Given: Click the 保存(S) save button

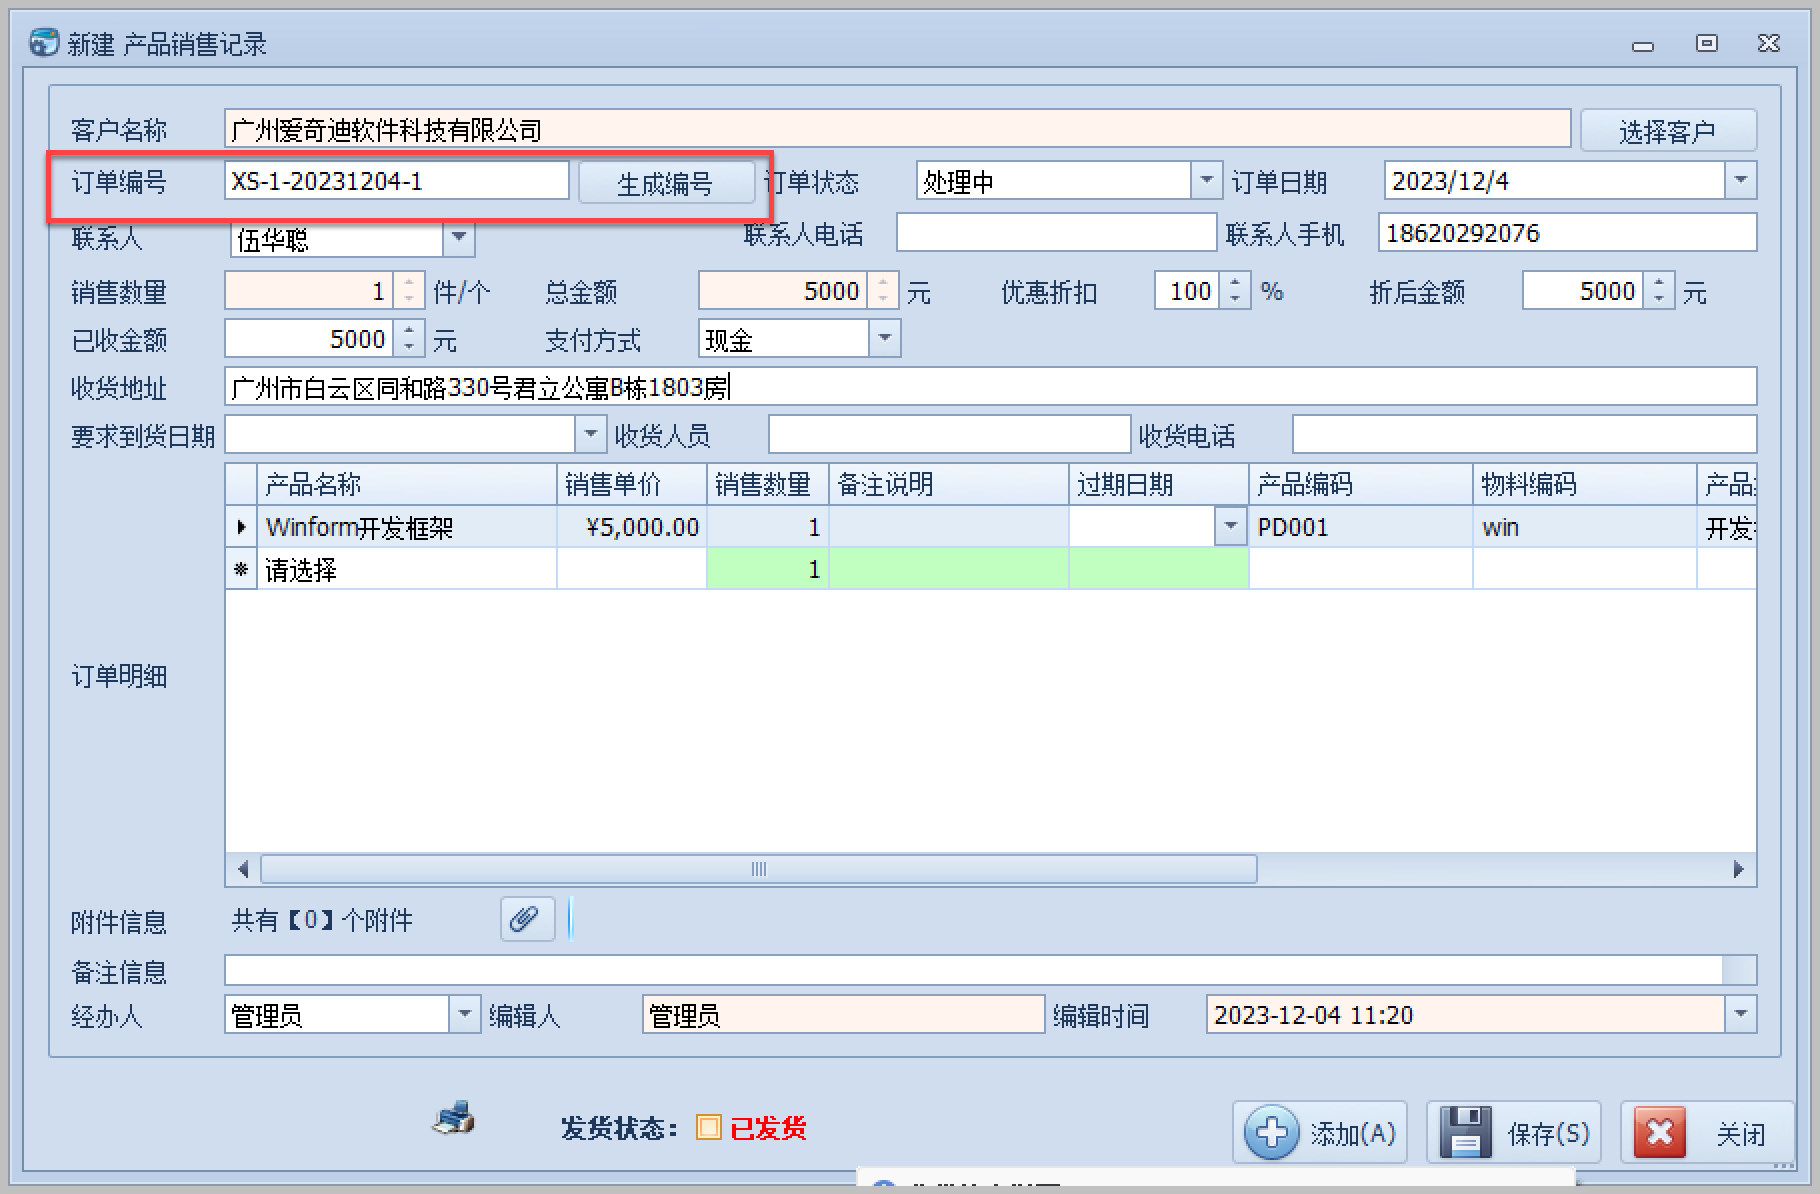Looking at the screenshot, I should coord(1514,1132).
